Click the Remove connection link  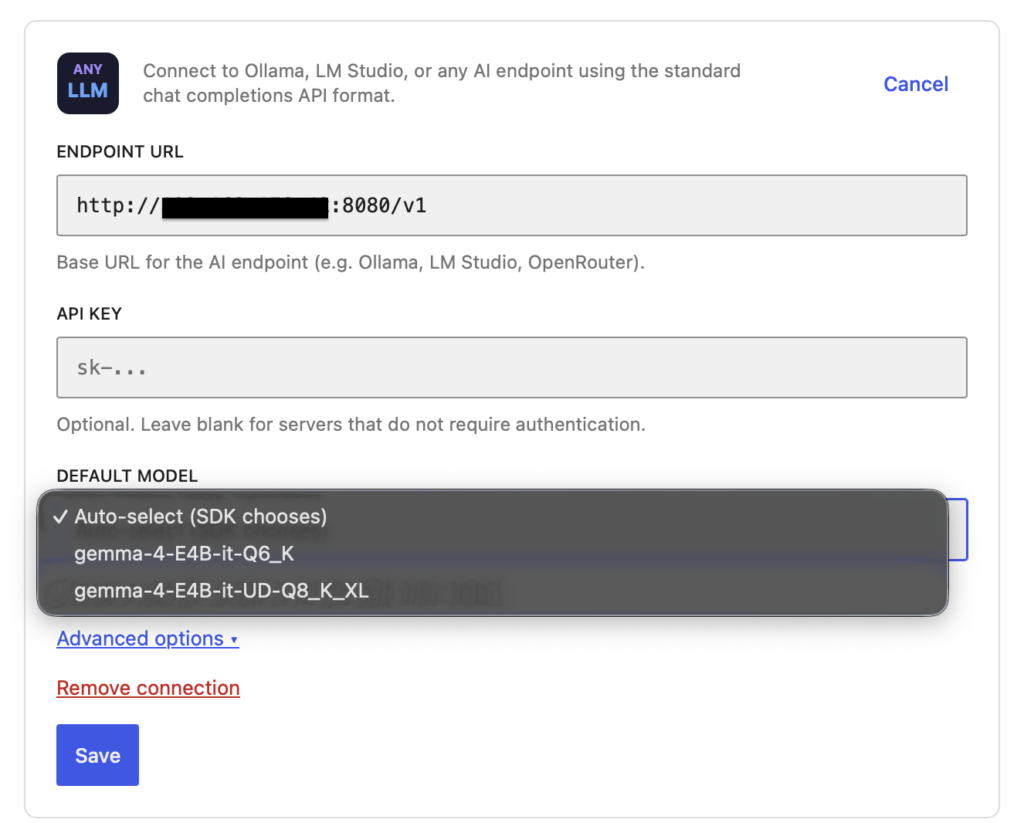pos(148,688)
